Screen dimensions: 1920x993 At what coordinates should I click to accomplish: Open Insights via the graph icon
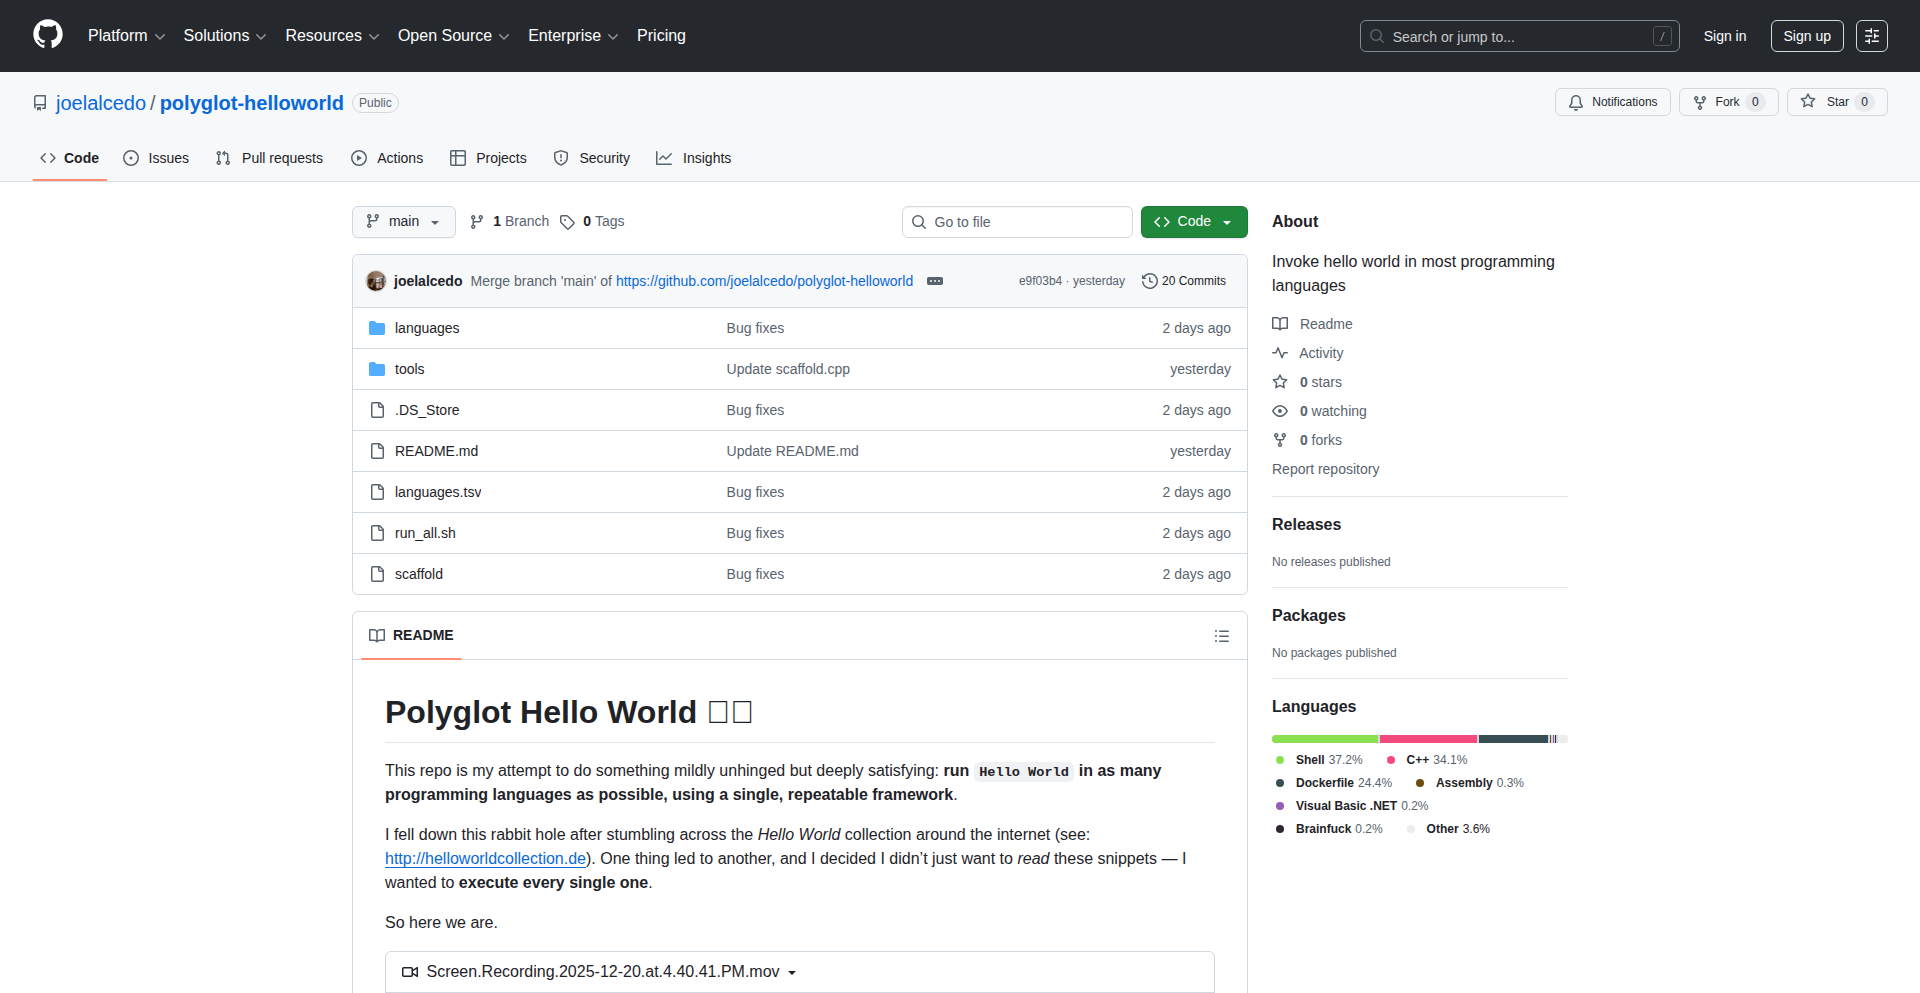[665, 158]
